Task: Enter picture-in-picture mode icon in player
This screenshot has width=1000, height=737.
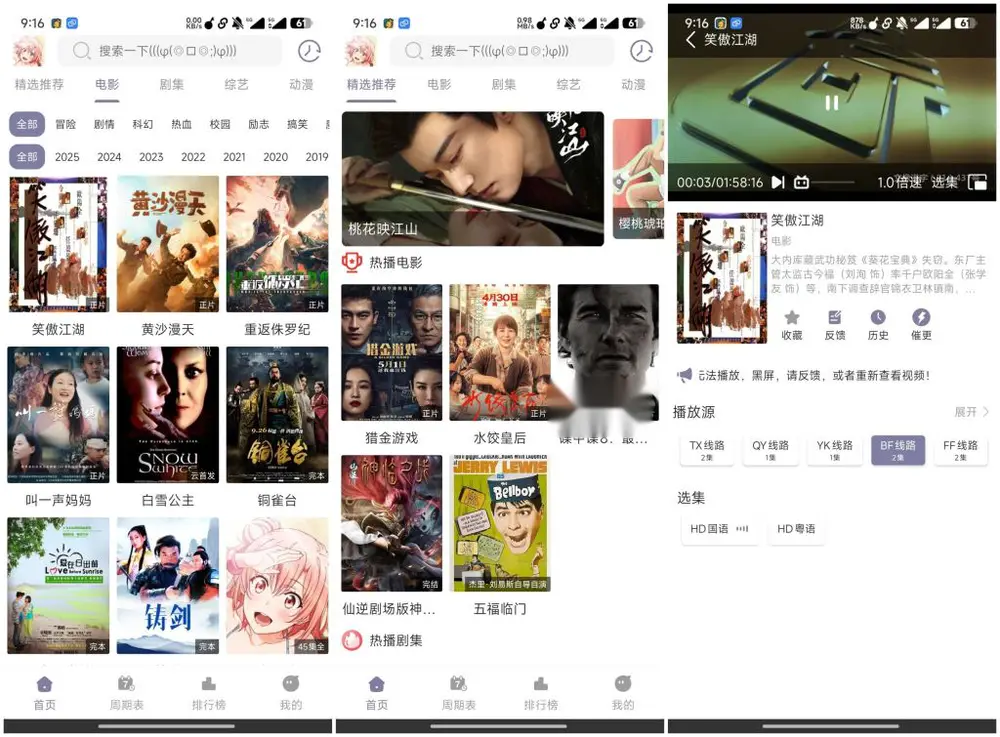Action: pos(977,183)
